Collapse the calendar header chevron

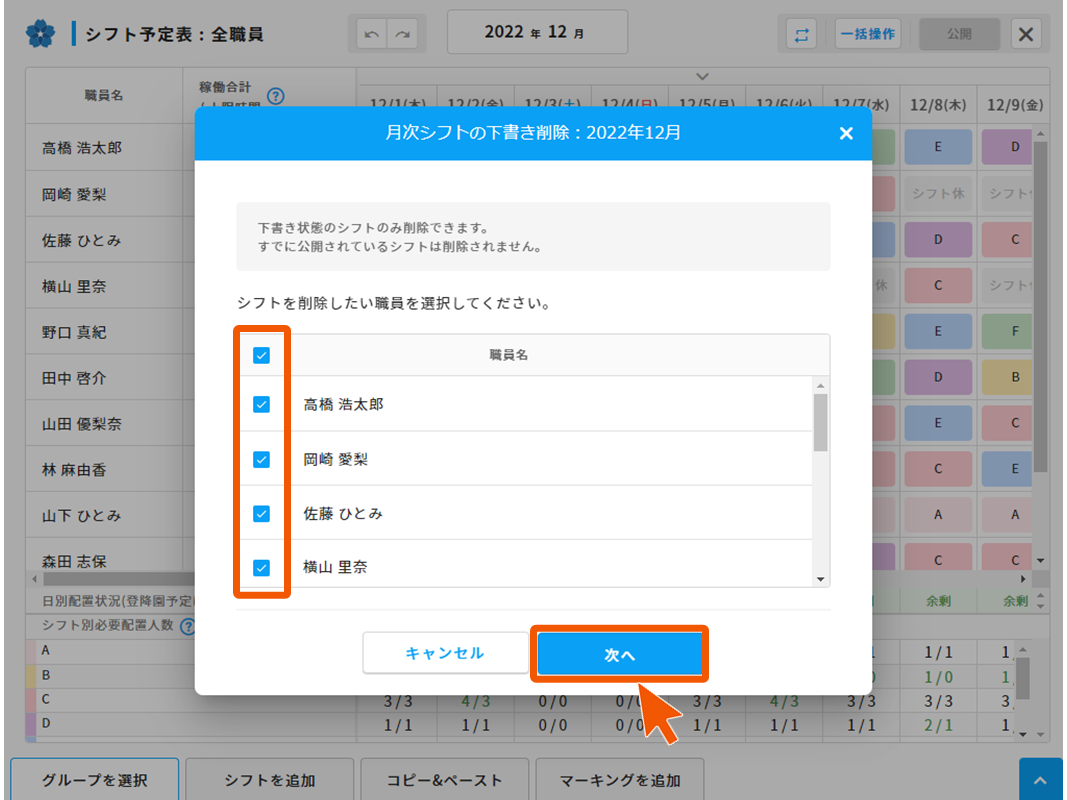[x=703, y=76]
